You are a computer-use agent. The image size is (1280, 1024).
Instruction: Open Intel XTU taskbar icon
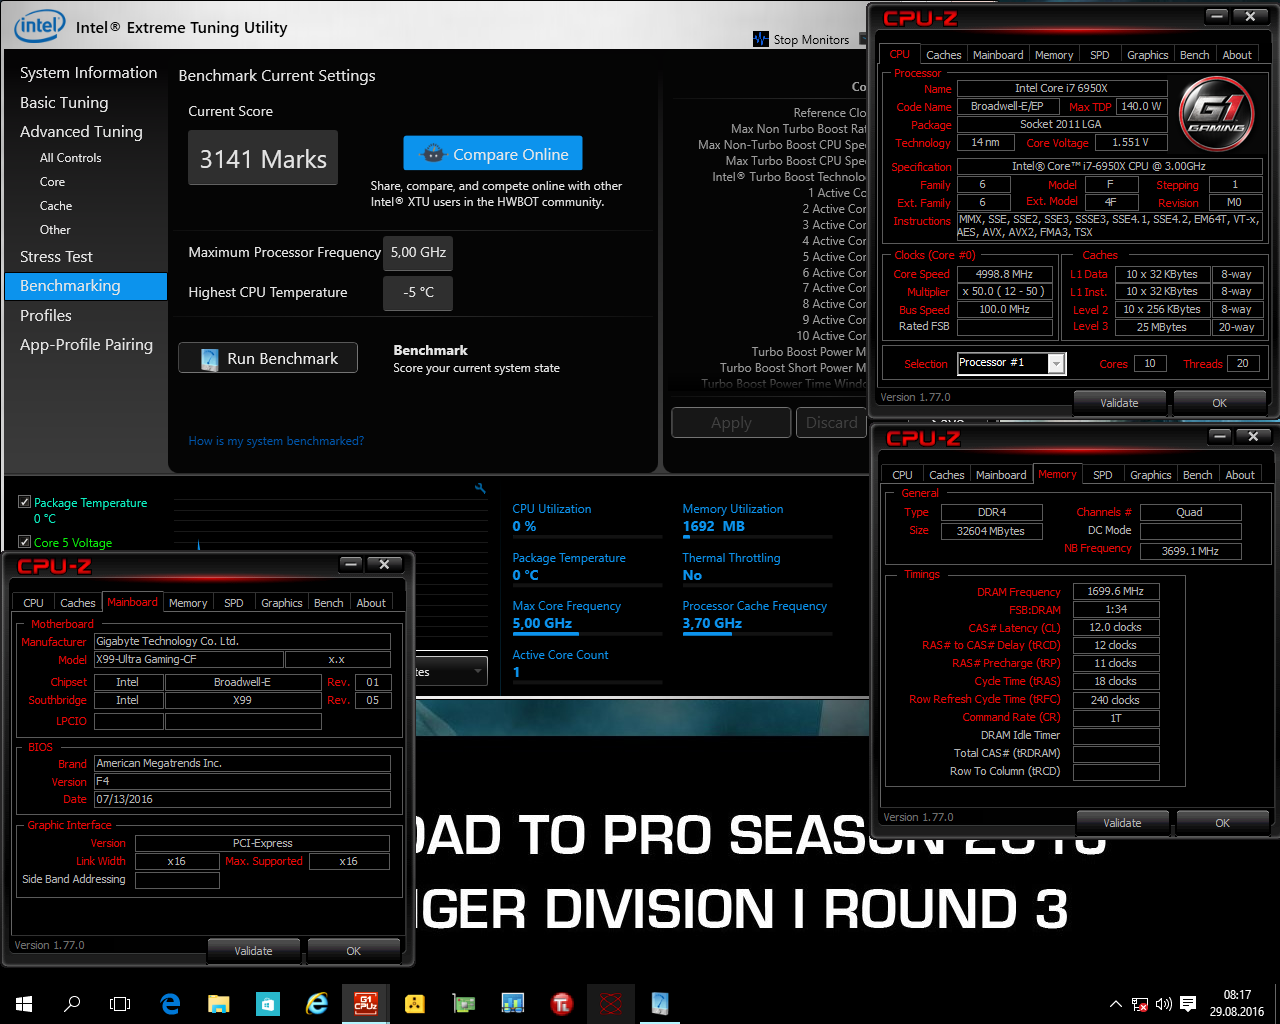tap(659, 1003)
